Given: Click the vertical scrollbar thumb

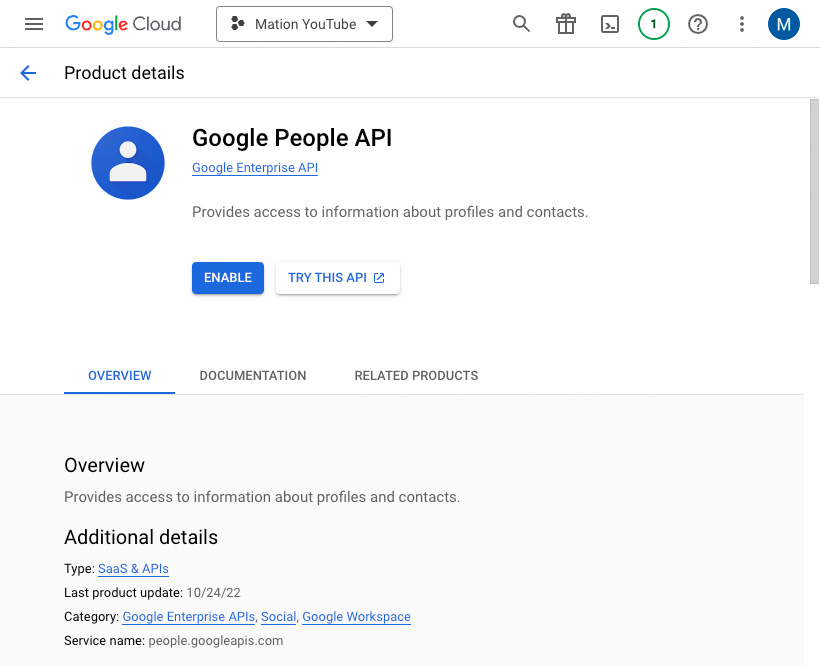Looking at the screenshot, I should tap(814, 192).
